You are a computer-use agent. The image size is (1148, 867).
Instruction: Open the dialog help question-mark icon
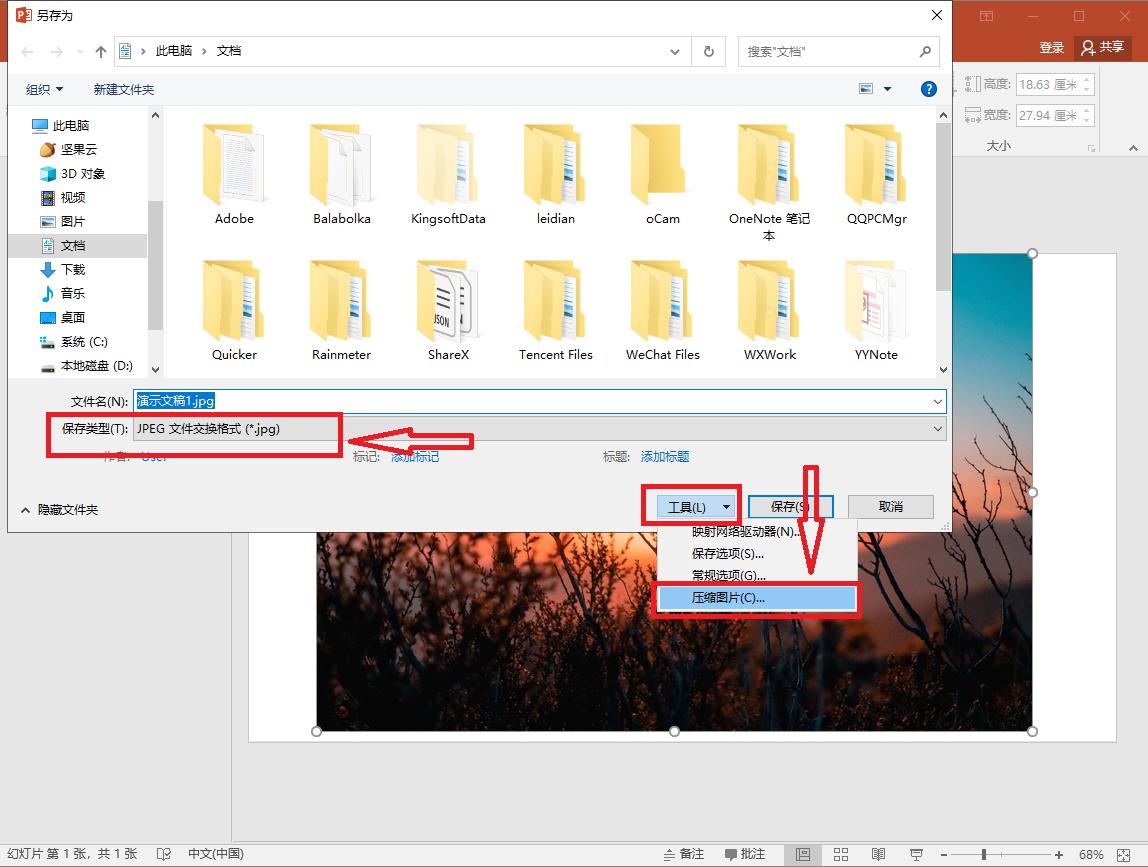click(x=928, y=89)
